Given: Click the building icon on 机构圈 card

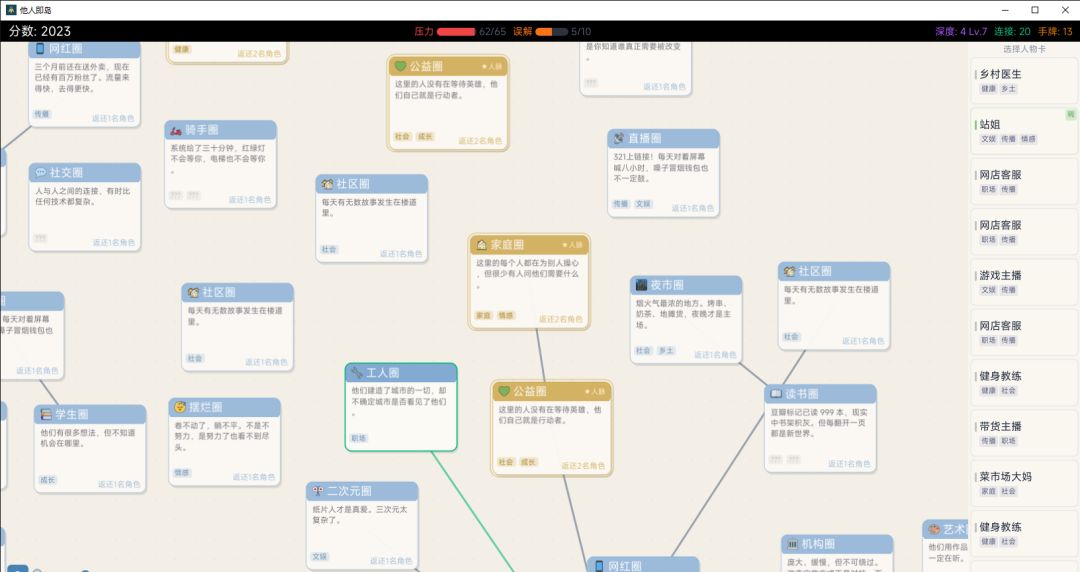Looking at the screenshot, I should pos(792,544).
